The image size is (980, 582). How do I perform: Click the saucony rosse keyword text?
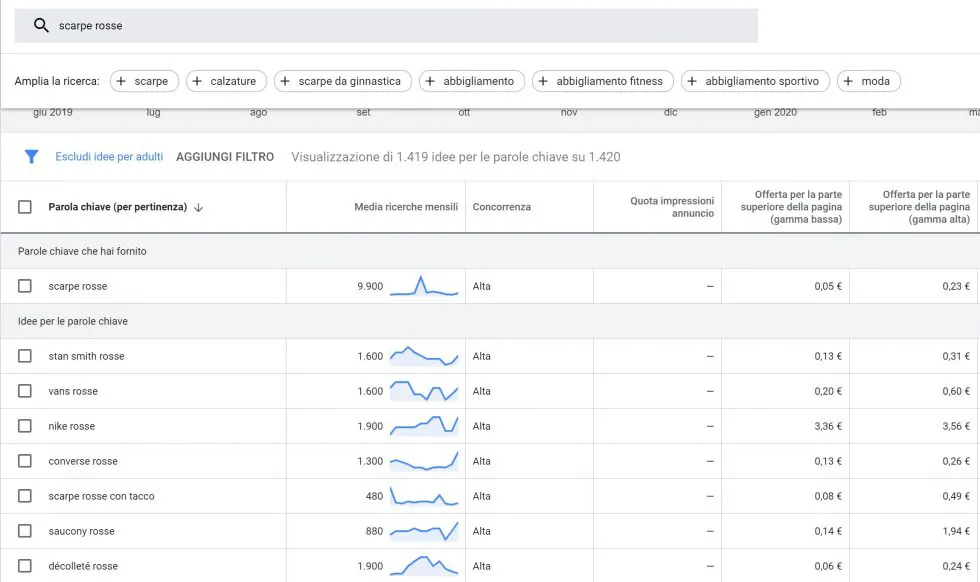pos(81,531)
